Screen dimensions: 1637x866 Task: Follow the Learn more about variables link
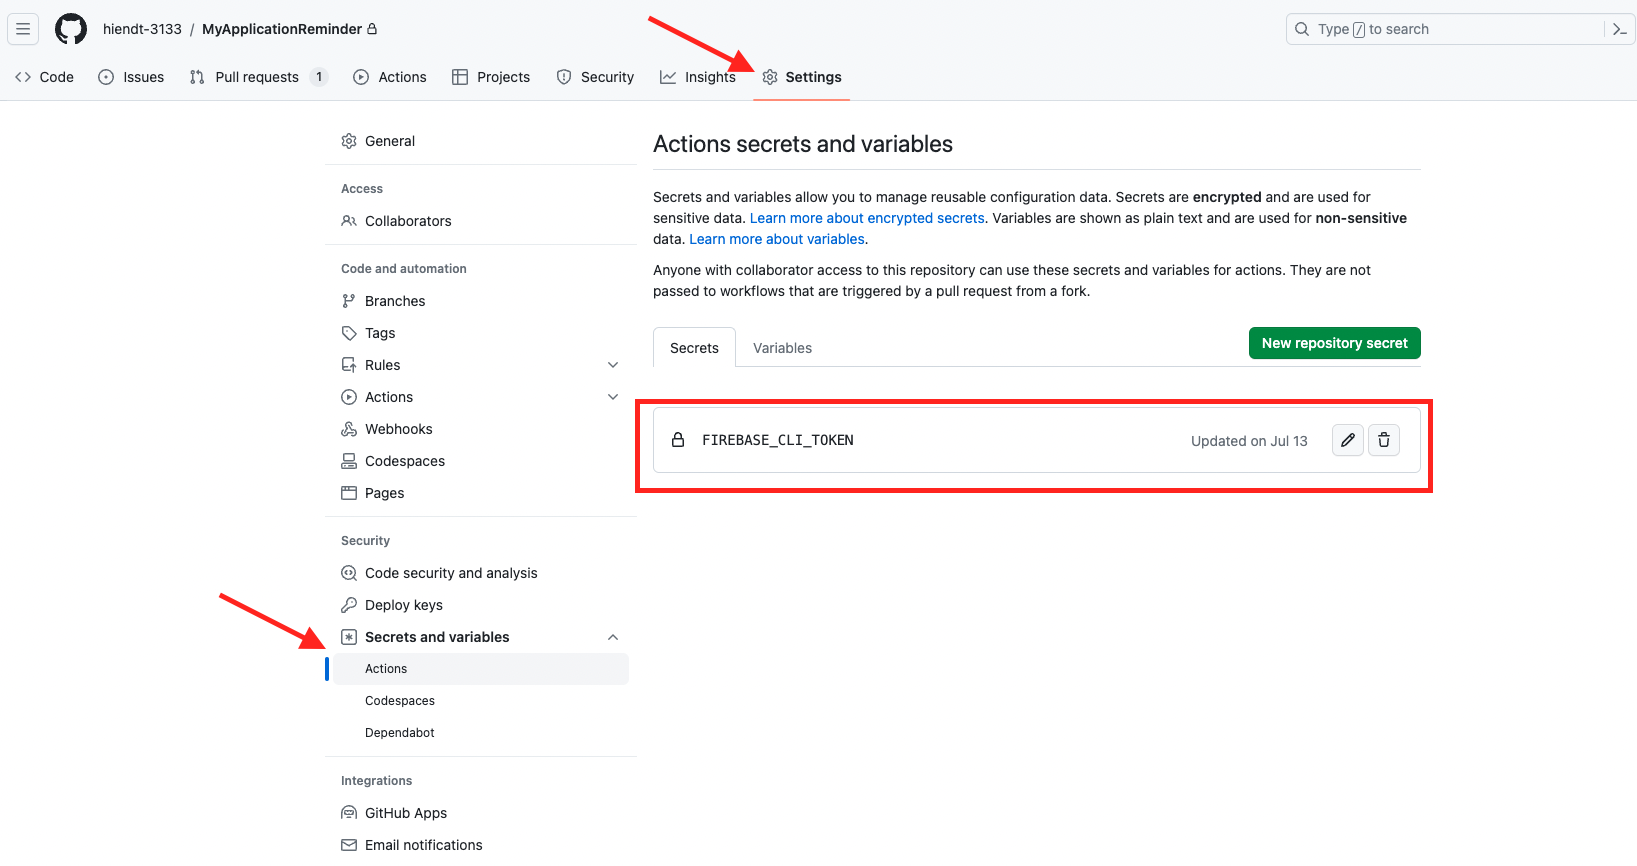pyautogui.click(x=776, y=239)
